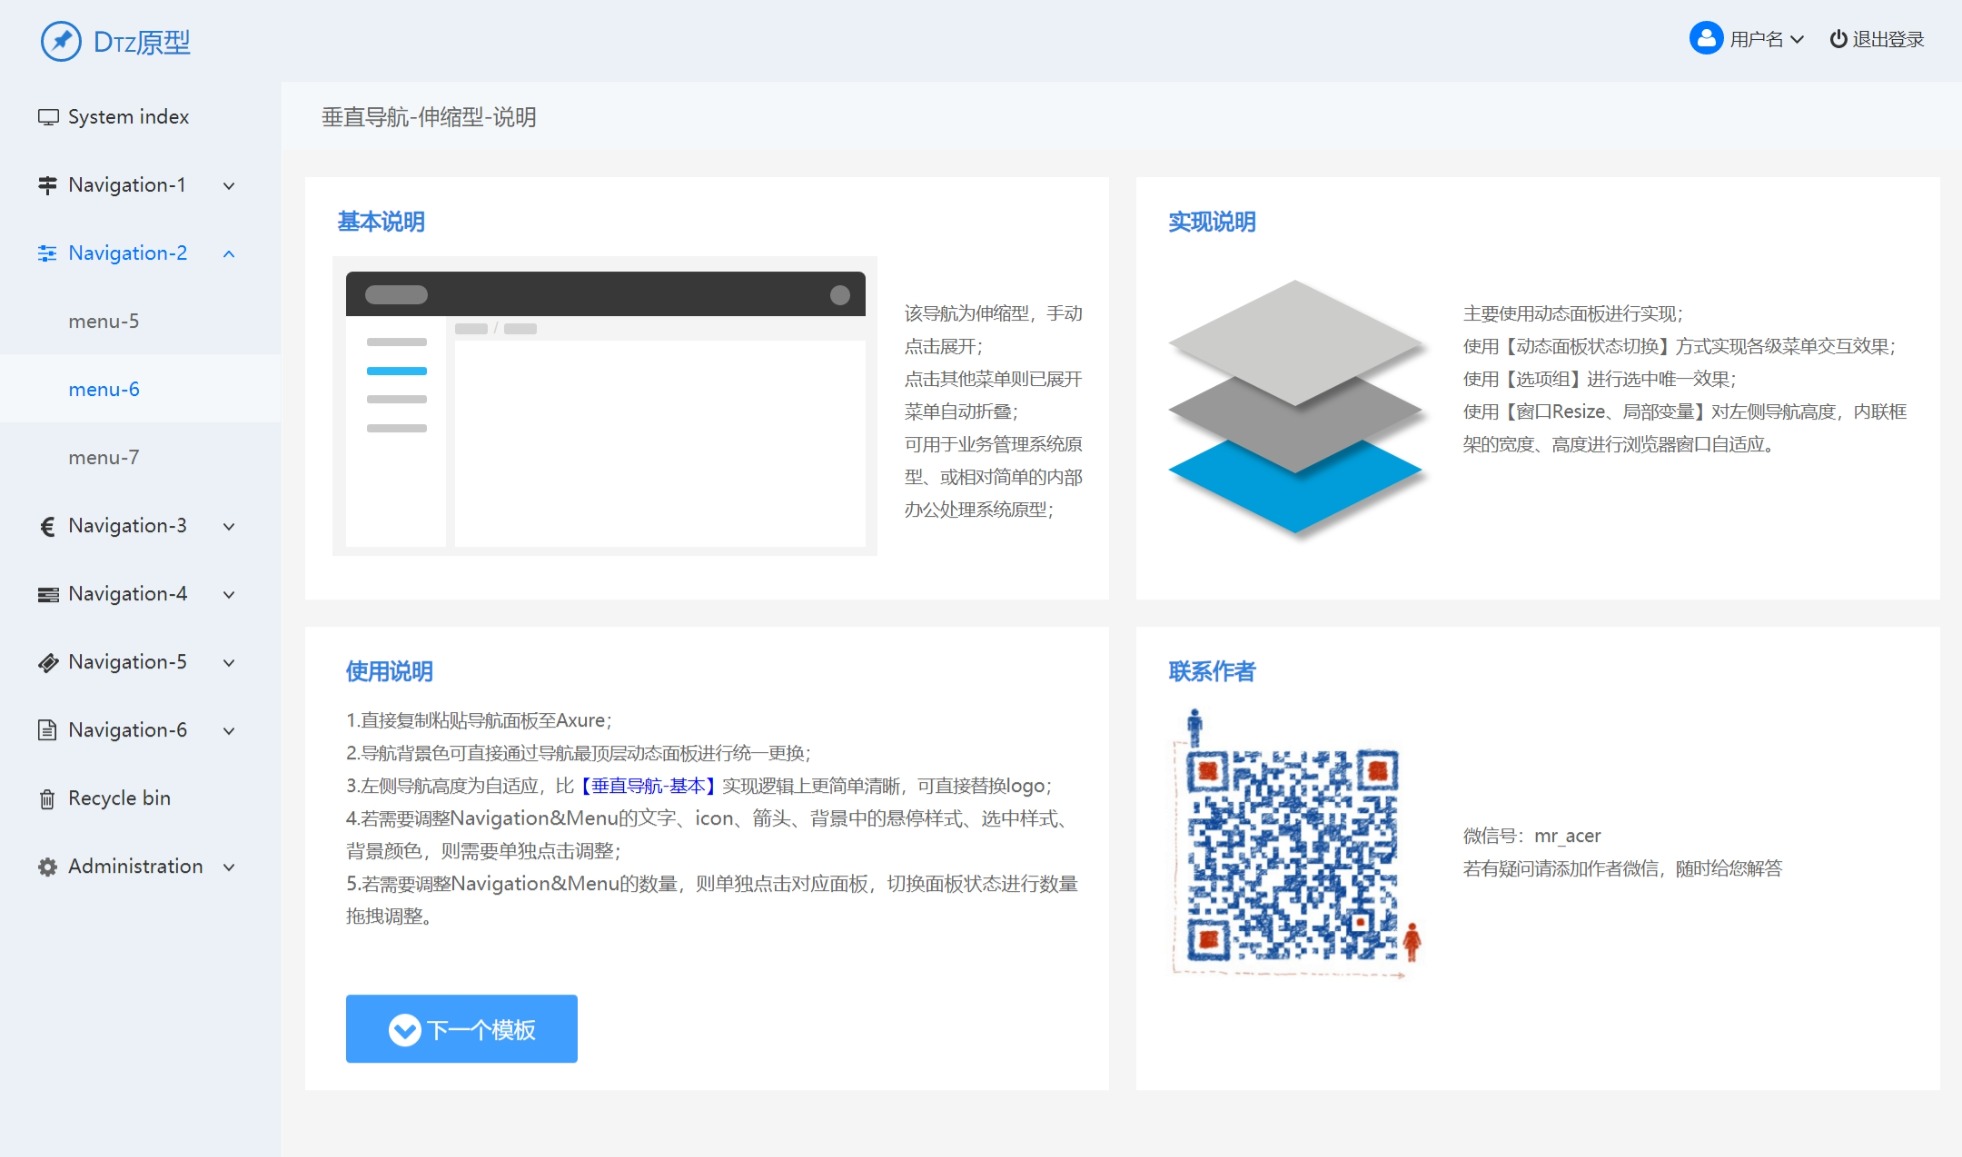Click the logout power icon
The height and width of the screenshot is (1157, 1962).
1838,39
